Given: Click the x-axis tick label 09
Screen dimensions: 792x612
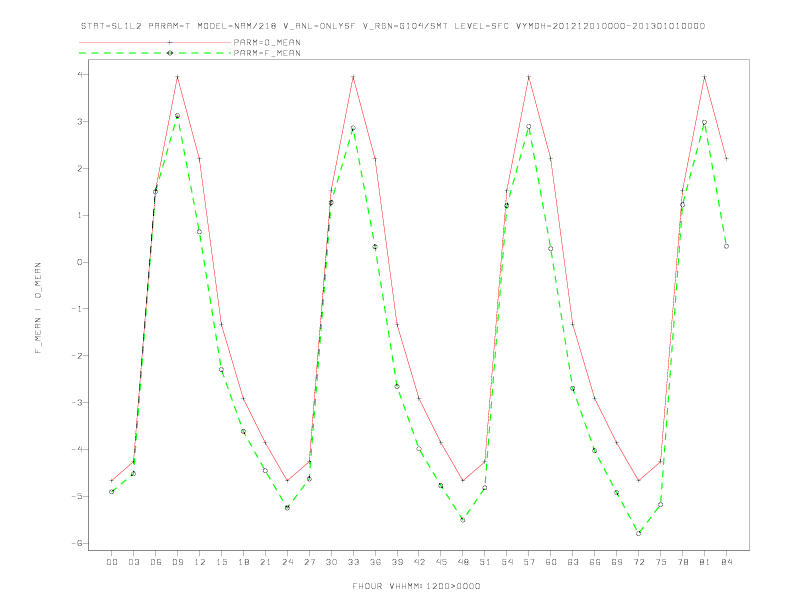Looking at the screenshot, I should (177, 562).
